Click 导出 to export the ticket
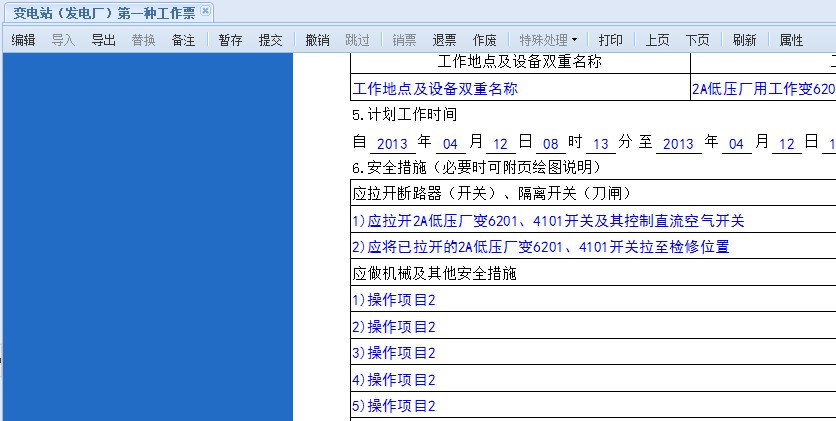836x421 pixels. [x=103, y=40]
